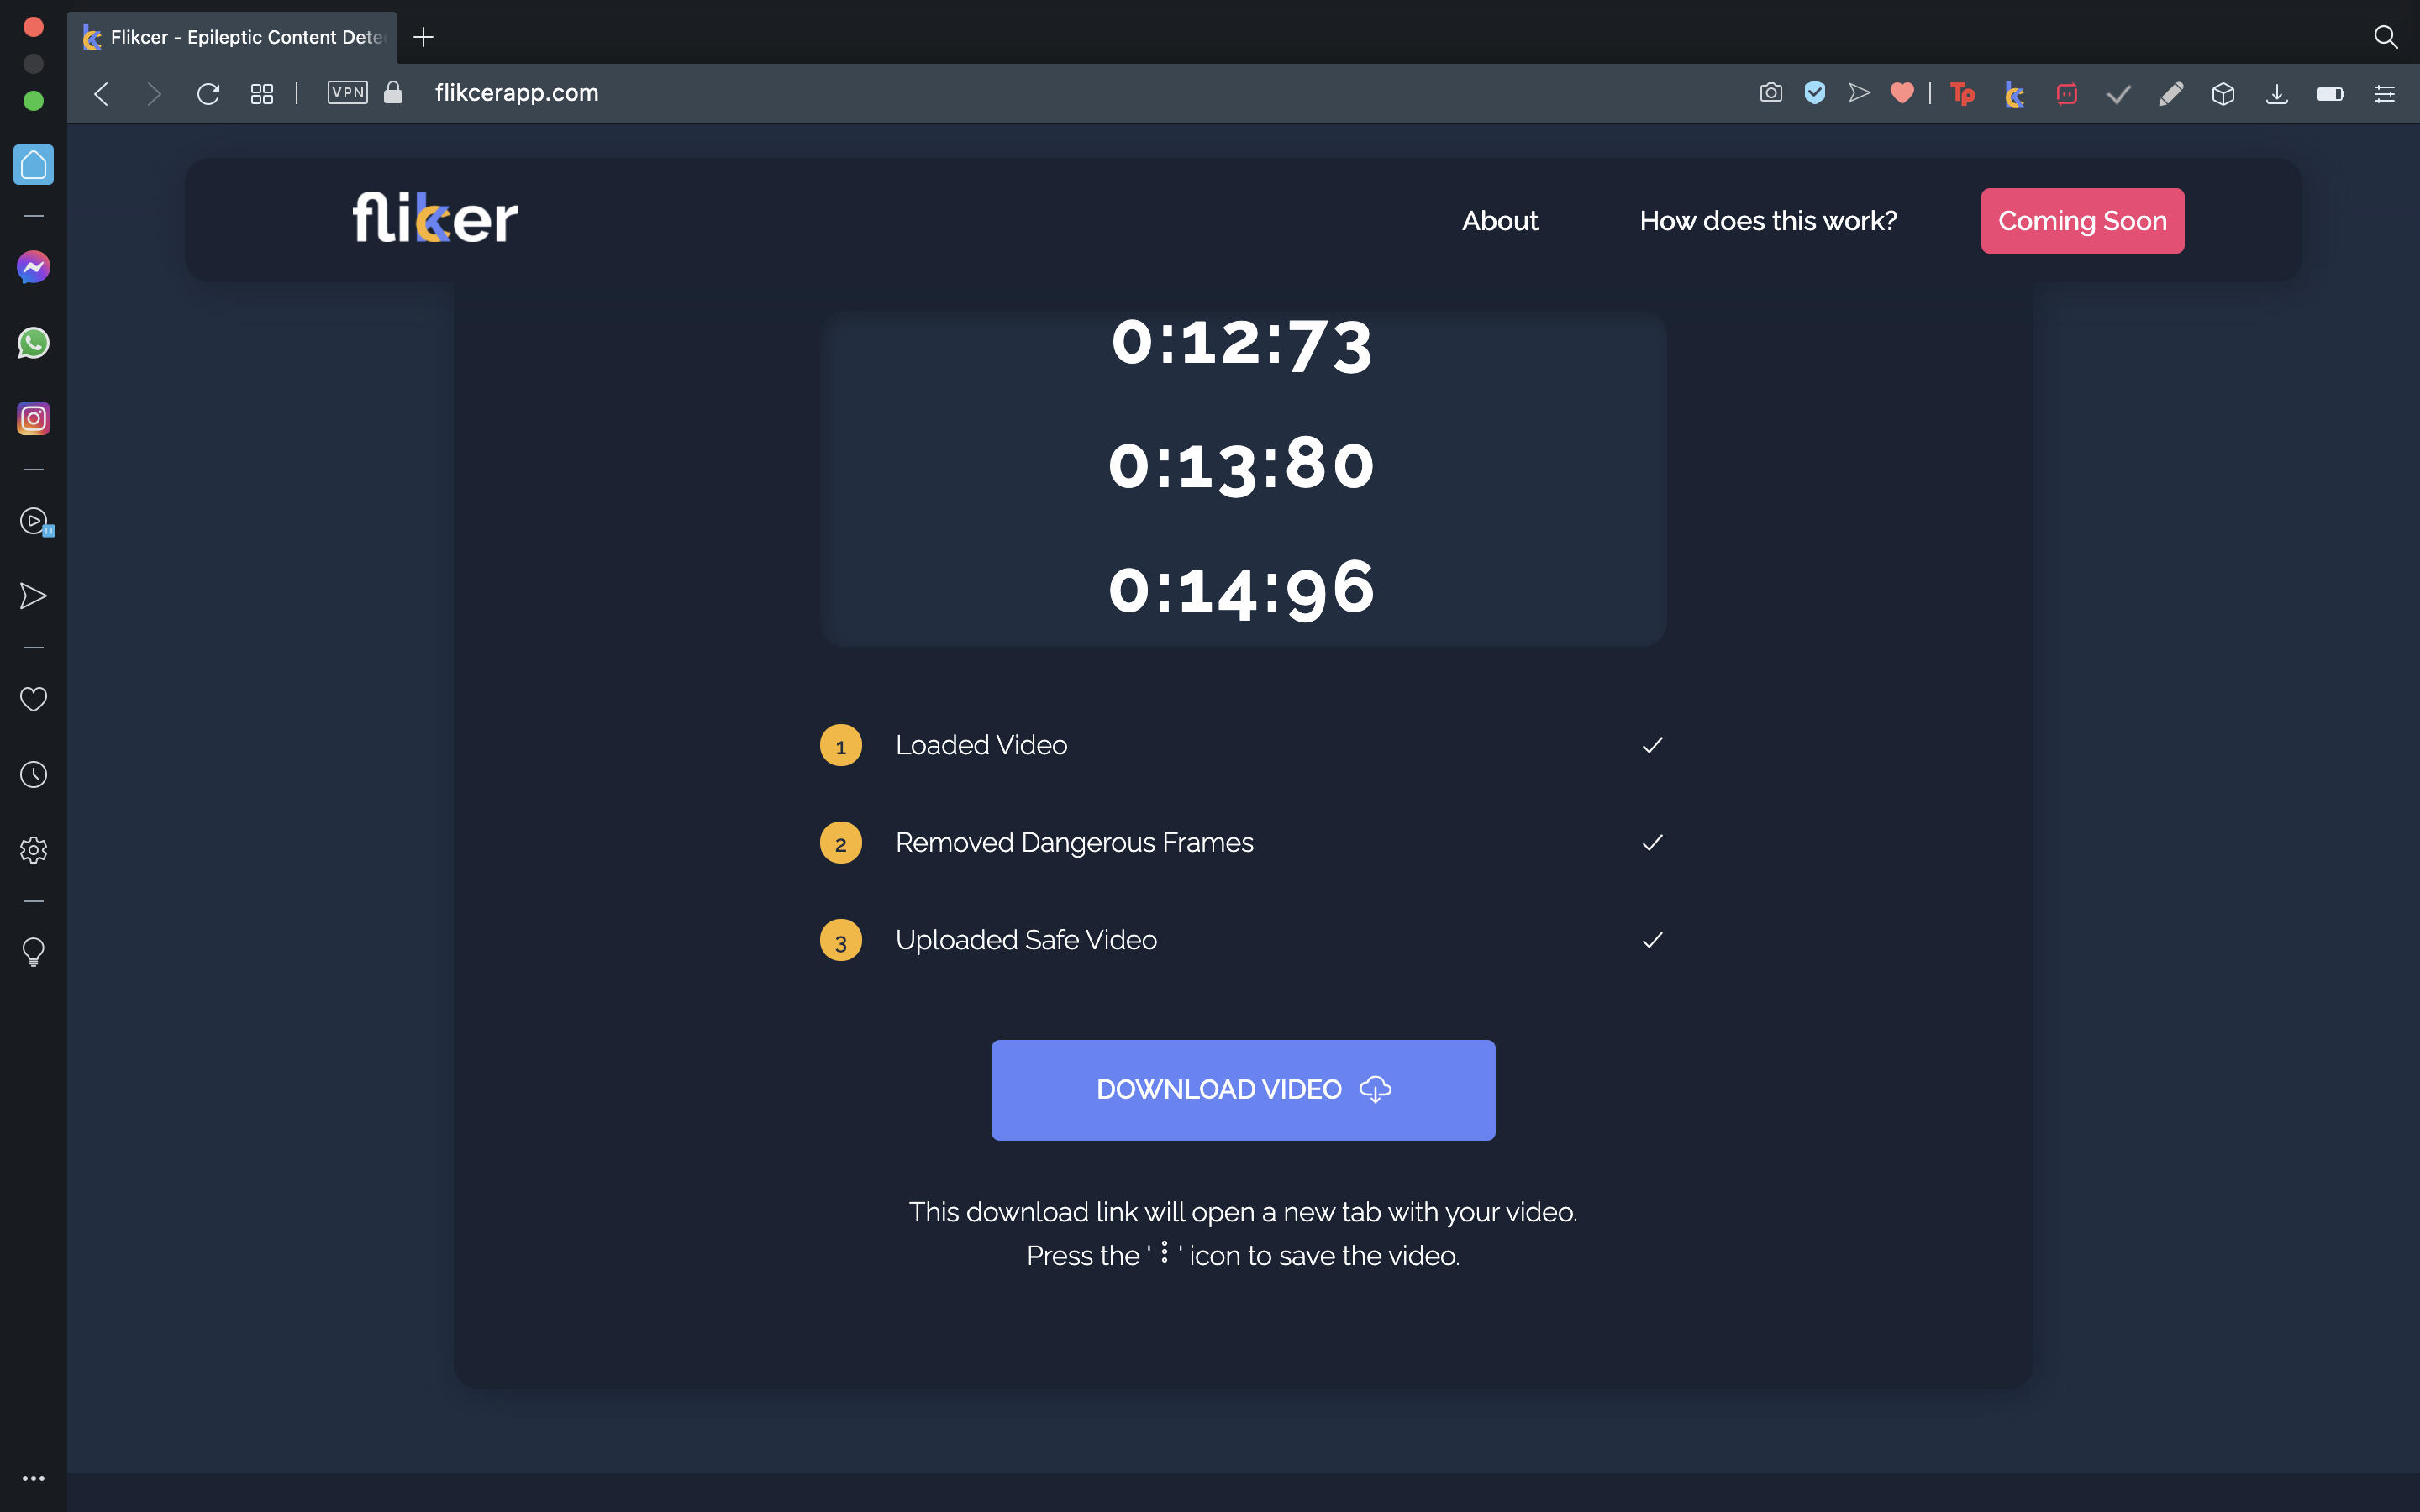This screenshot has width=2420, height=1512.
Task: Open the About nav link
Action: 1499,221
